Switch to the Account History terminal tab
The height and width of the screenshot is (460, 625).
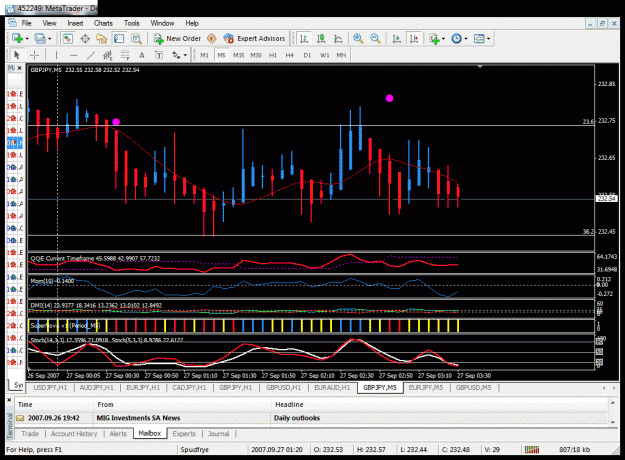74,434
